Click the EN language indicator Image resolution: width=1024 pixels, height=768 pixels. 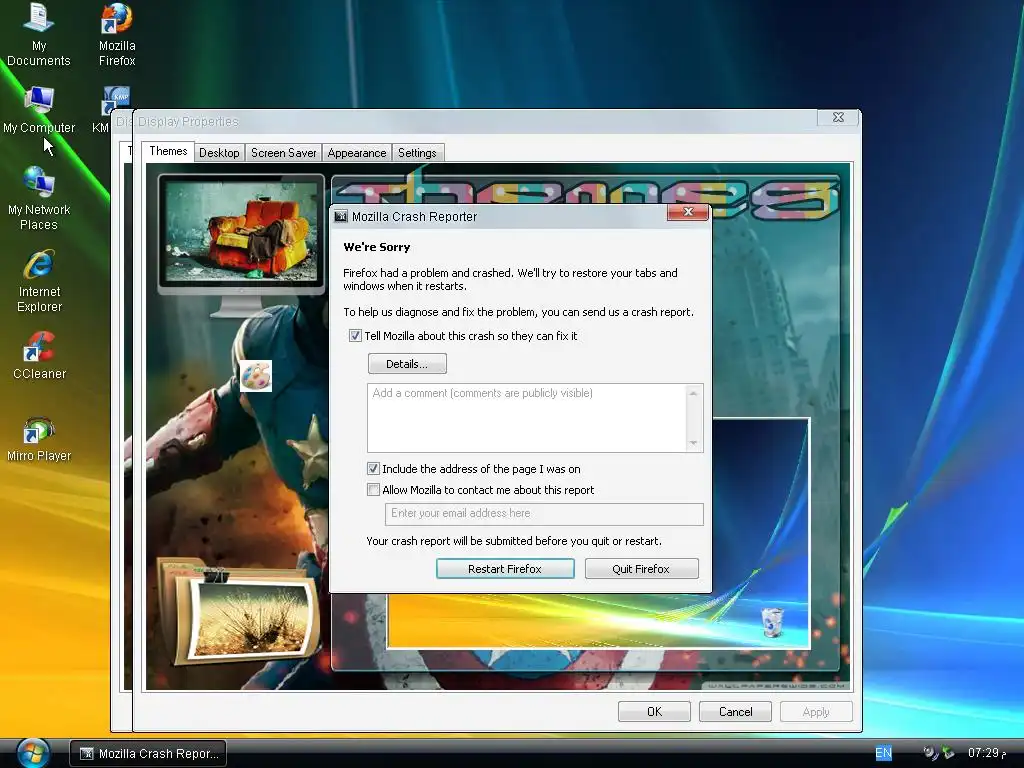point(883,753)
